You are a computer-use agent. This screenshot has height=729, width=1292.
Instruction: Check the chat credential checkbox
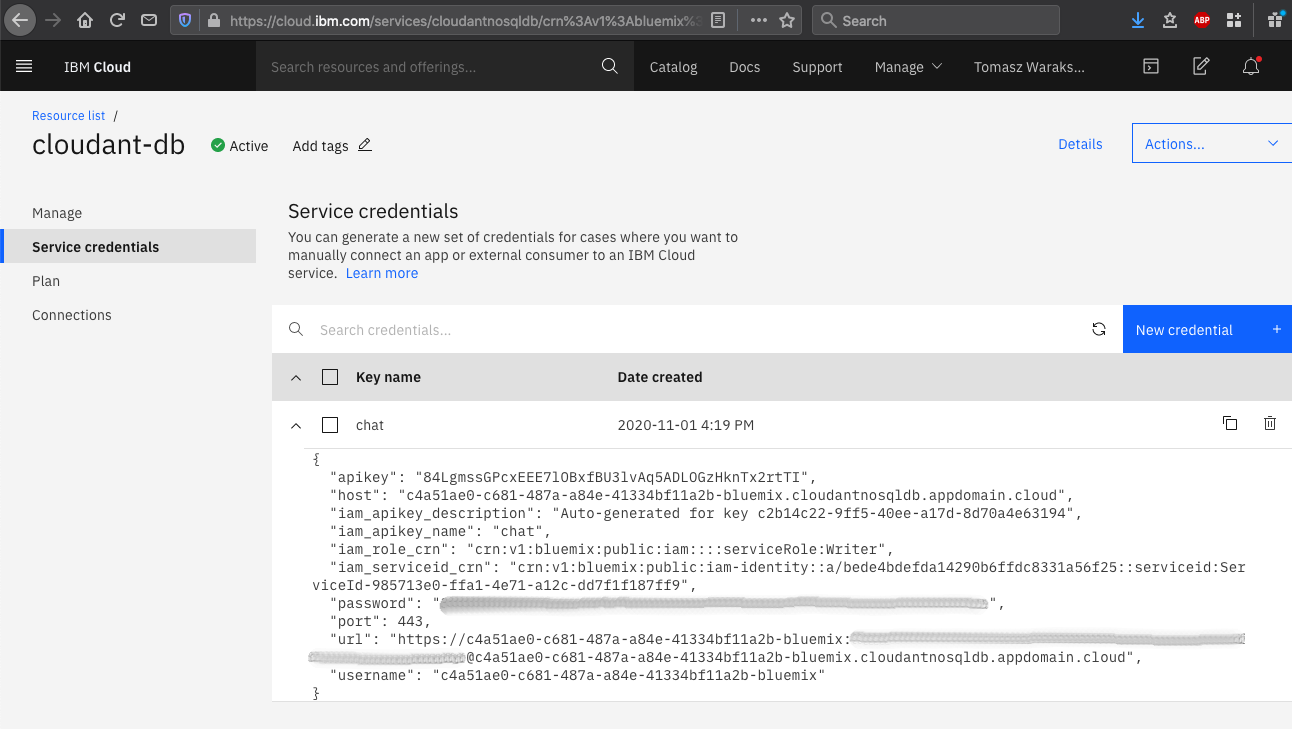(x=330, y=425)
